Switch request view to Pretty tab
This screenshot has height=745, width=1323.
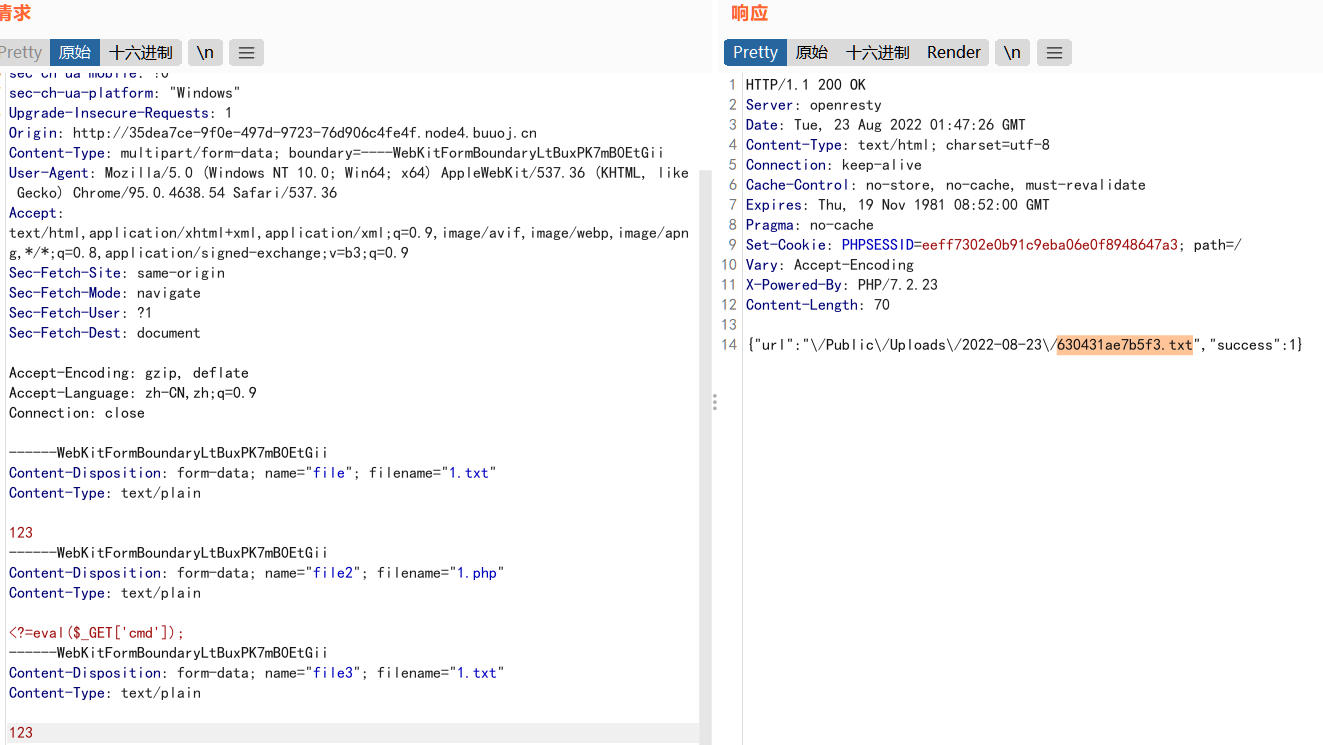coord(21,53)
